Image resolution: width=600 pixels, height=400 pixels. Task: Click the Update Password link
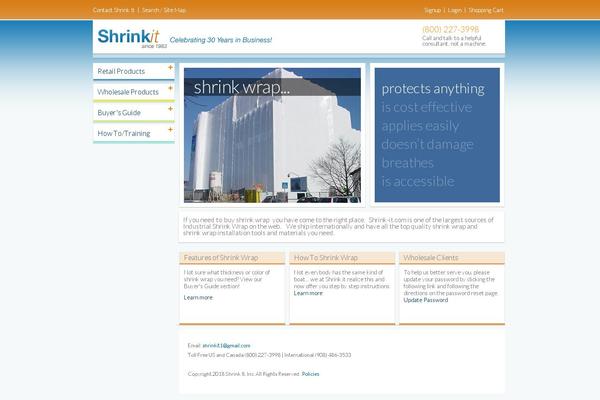coord(426,300)
